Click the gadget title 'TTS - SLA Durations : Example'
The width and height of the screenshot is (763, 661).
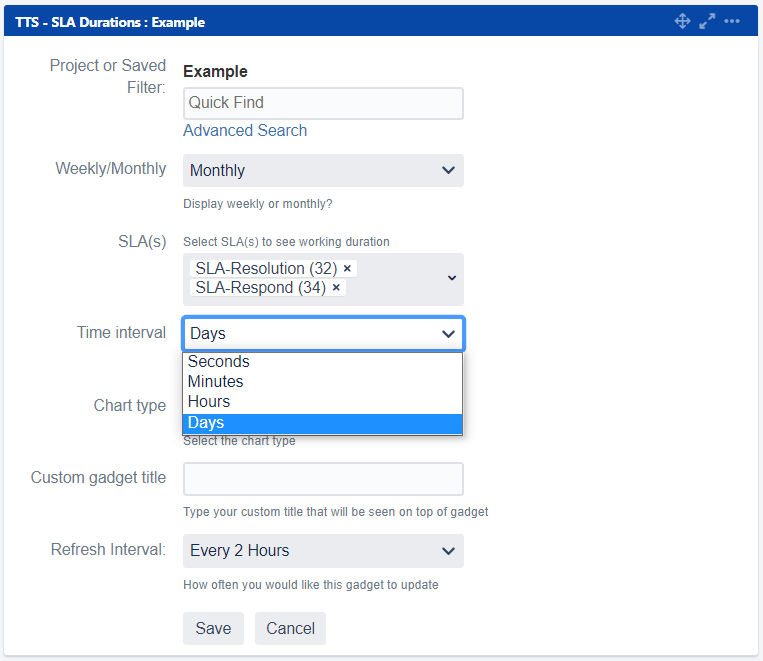(110, 22)
